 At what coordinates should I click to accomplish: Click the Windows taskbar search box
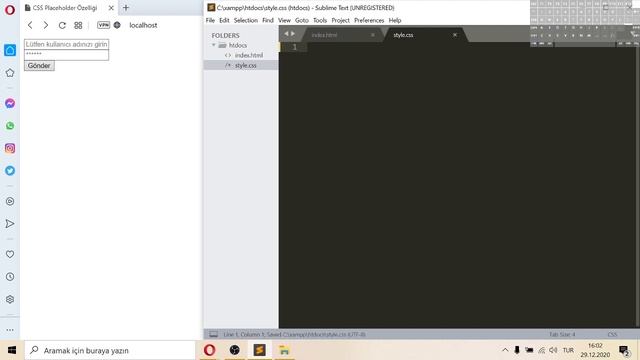(110, 350)
